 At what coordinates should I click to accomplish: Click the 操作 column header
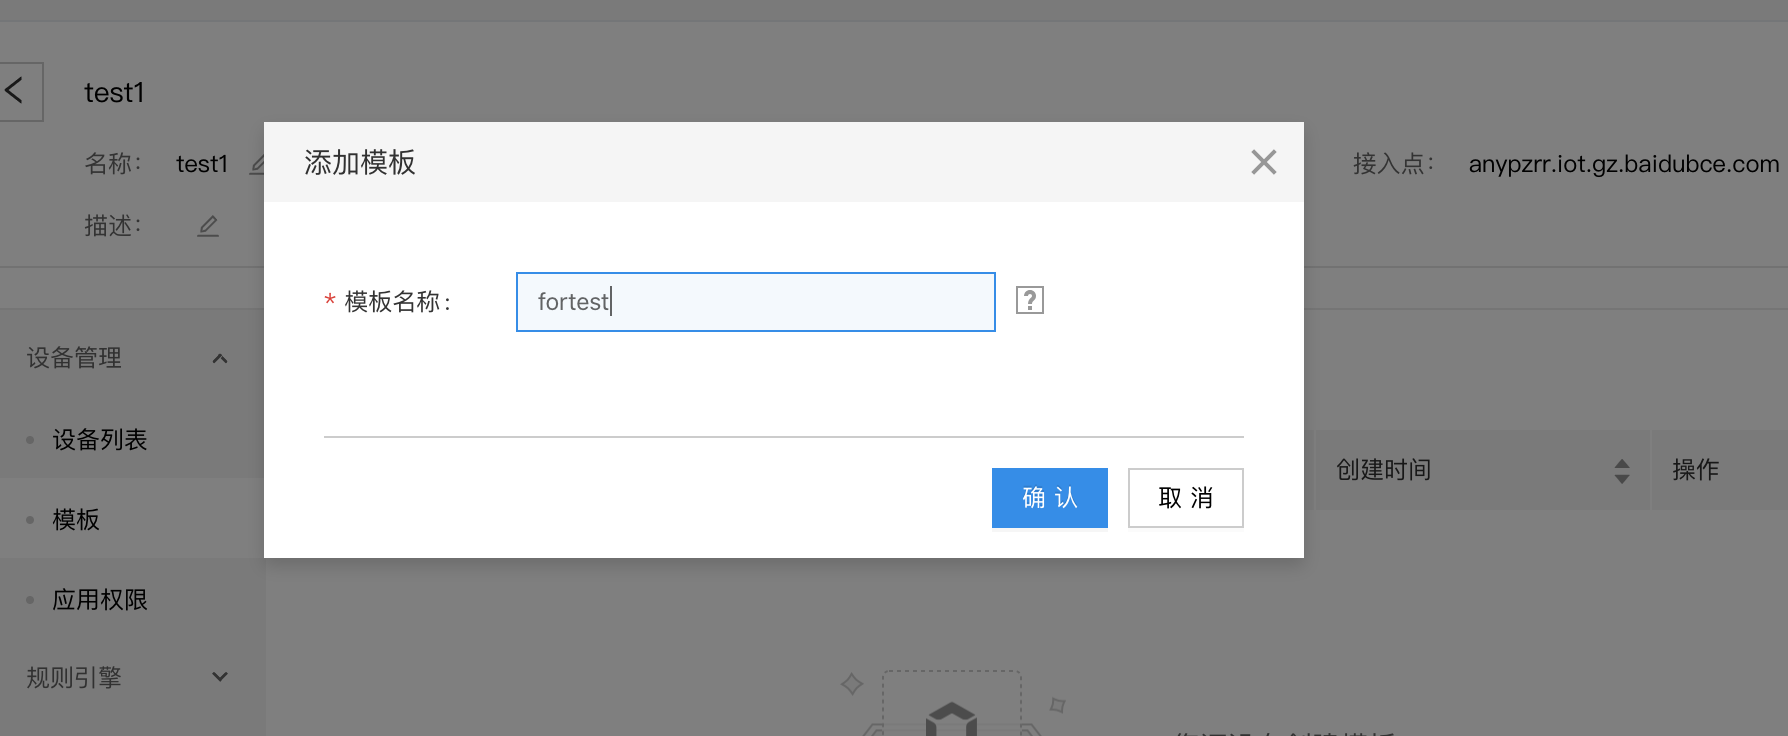[1696, 470]
